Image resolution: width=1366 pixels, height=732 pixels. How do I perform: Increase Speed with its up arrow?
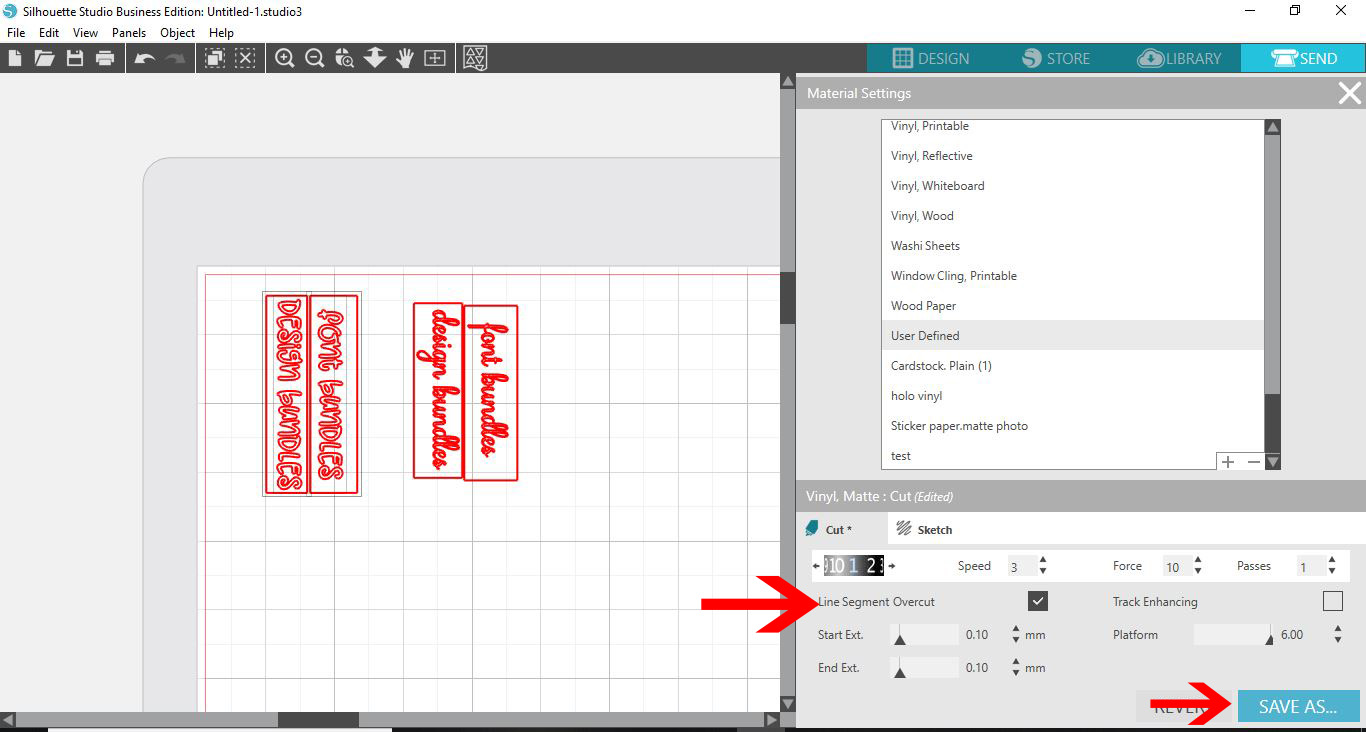(1043, 561)
